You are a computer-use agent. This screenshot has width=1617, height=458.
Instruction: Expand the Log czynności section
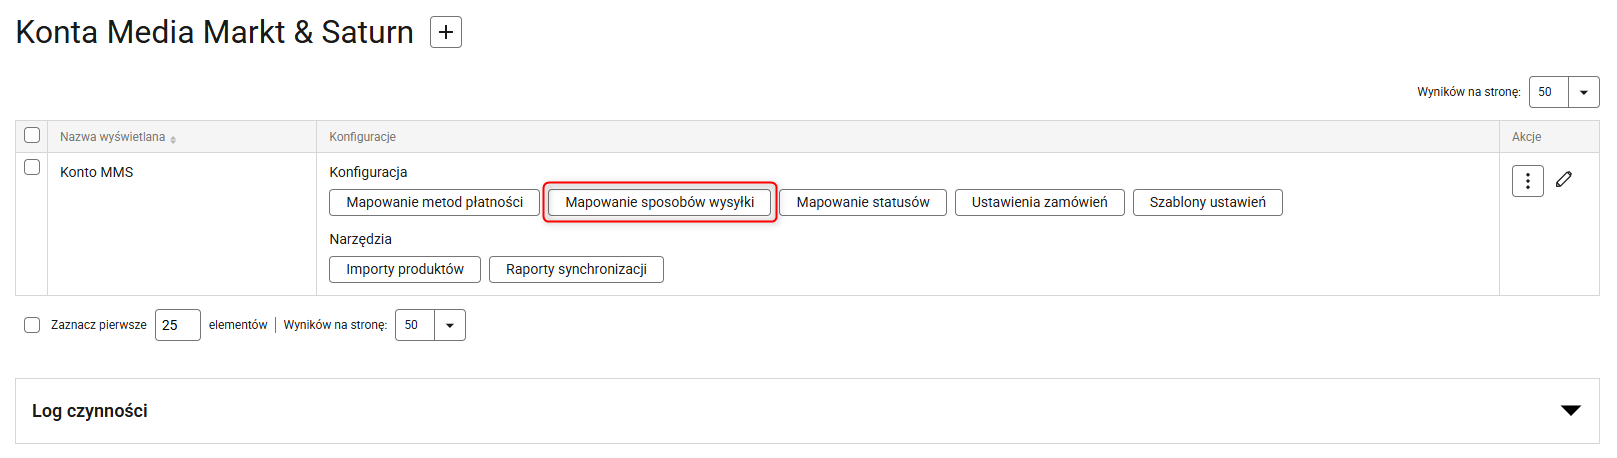(x=1571, y=411)
